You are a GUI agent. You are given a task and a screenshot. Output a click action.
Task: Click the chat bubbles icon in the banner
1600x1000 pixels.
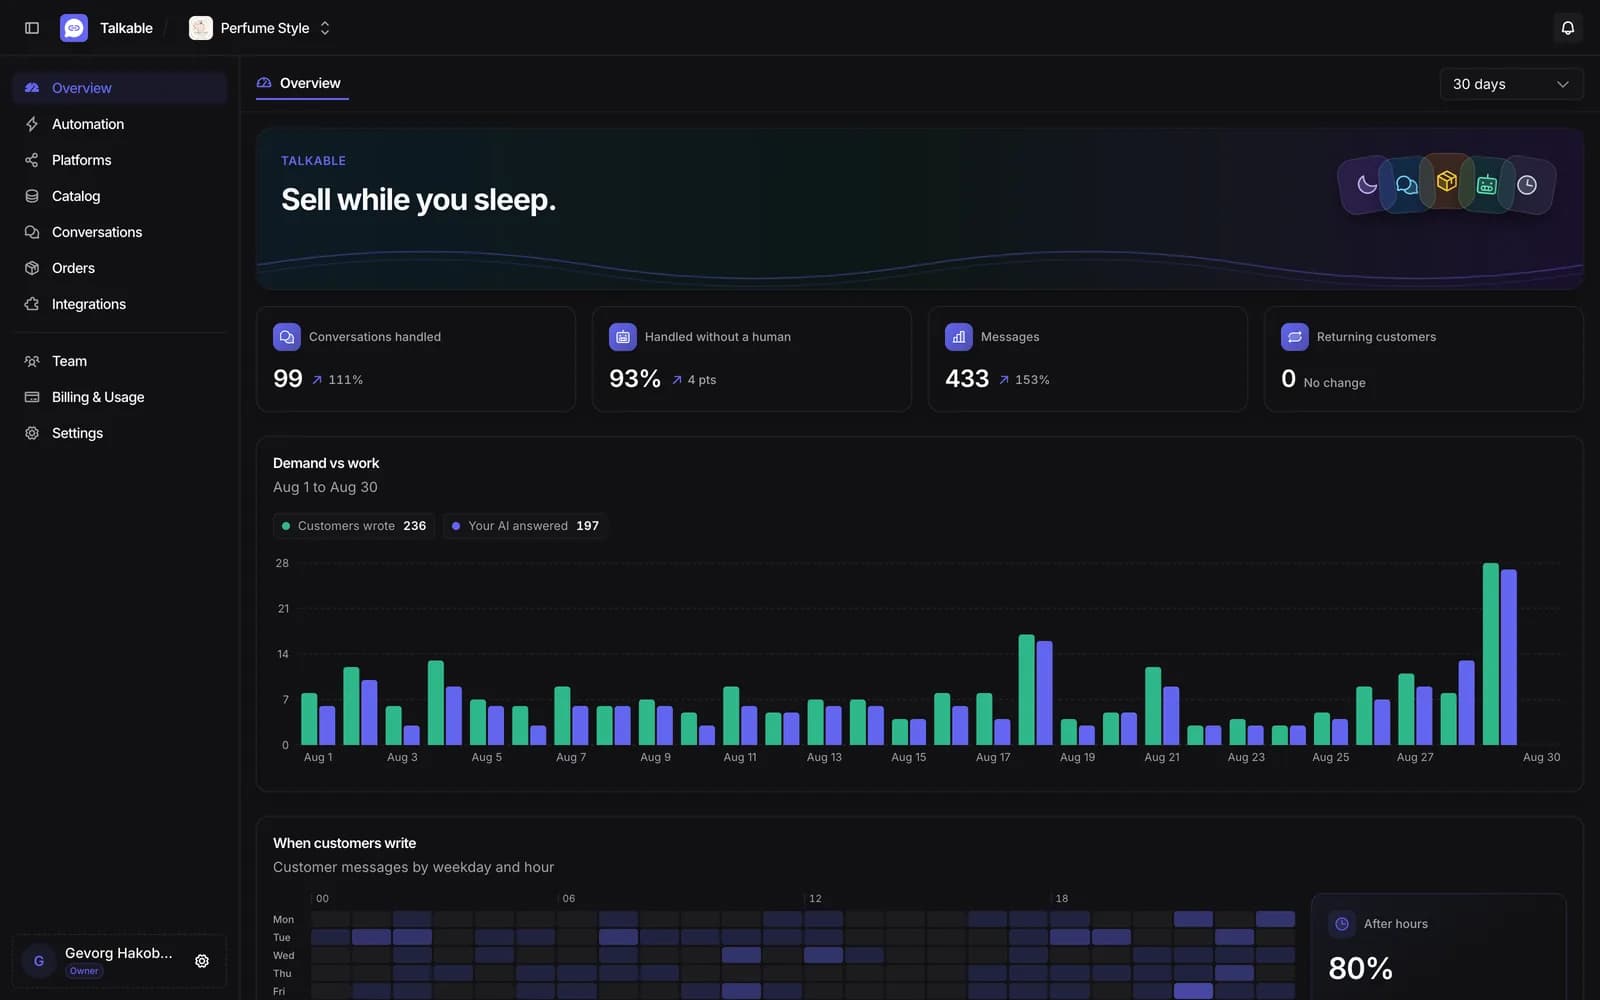1406,185
